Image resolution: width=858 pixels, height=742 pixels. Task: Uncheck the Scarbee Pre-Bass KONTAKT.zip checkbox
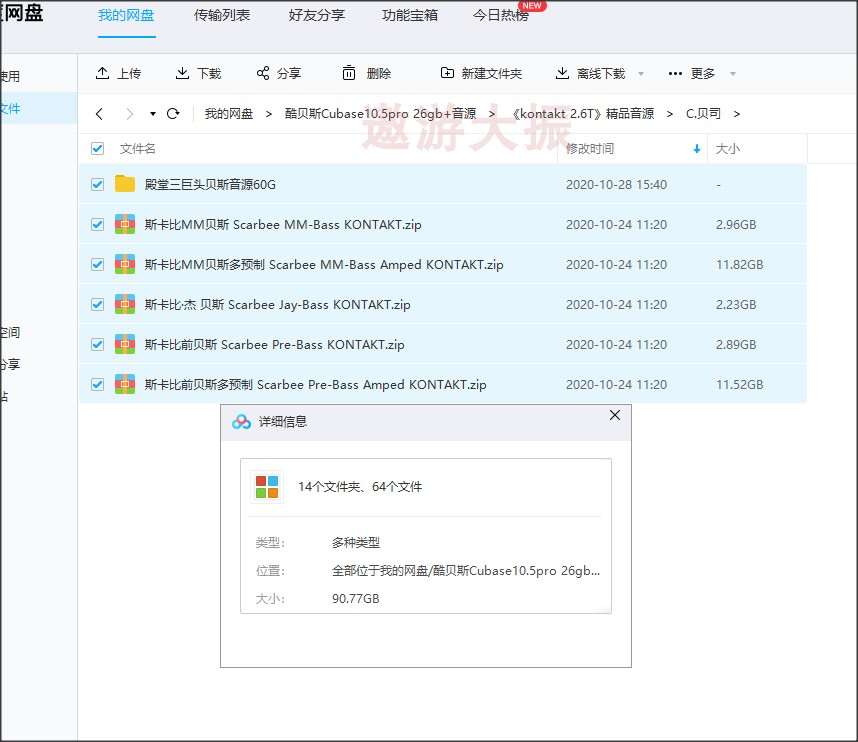click(97, 344)
